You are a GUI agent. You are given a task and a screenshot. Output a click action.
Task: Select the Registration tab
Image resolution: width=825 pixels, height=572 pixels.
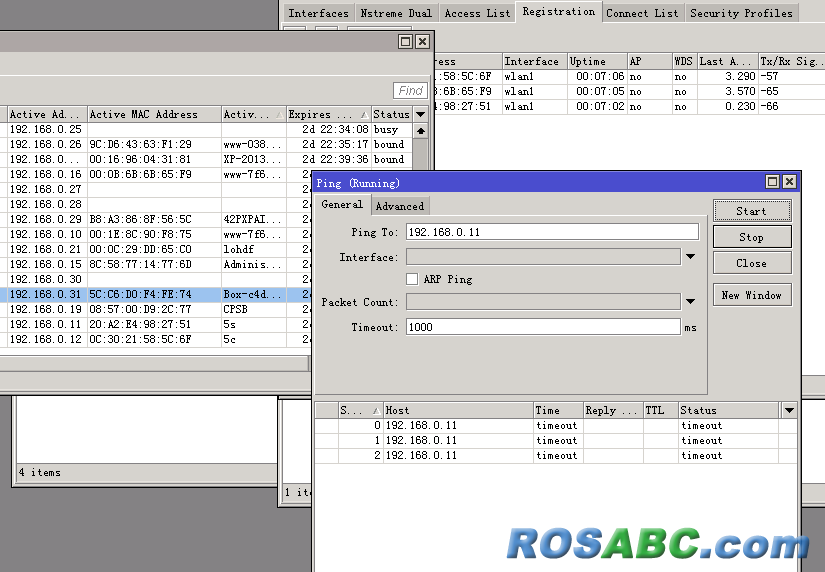(x=559, y=12)
